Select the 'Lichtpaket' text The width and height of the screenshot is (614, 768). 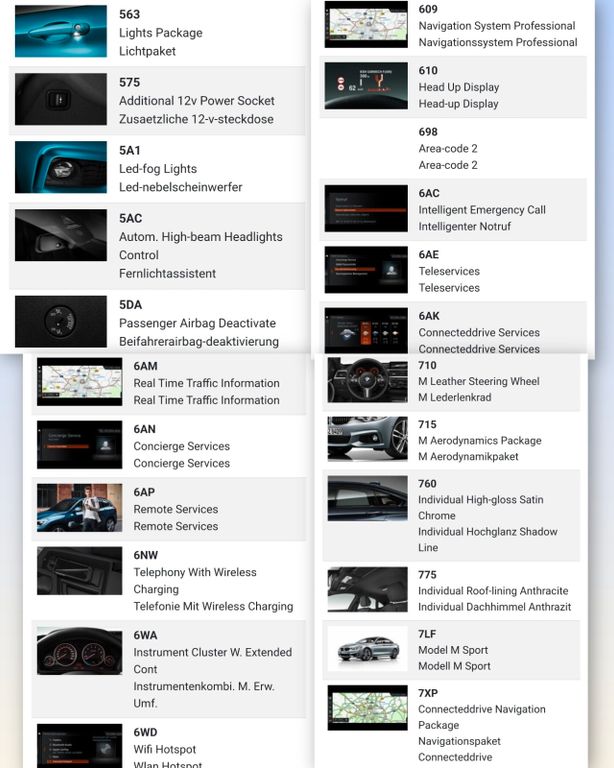(147, 51)
